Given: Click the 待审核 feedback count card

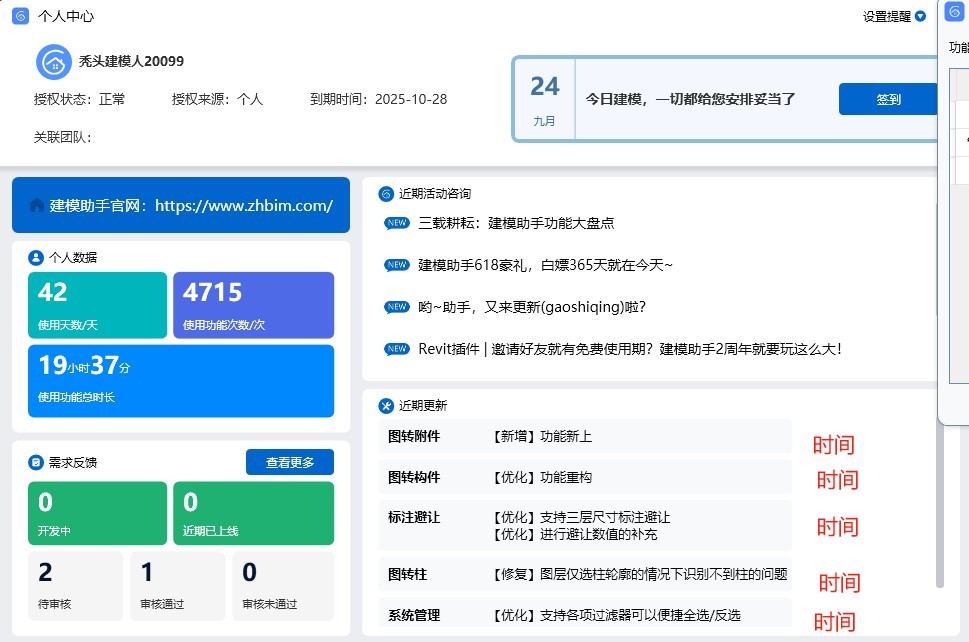Looking at the screenshot, I should [x=75, y=586].
